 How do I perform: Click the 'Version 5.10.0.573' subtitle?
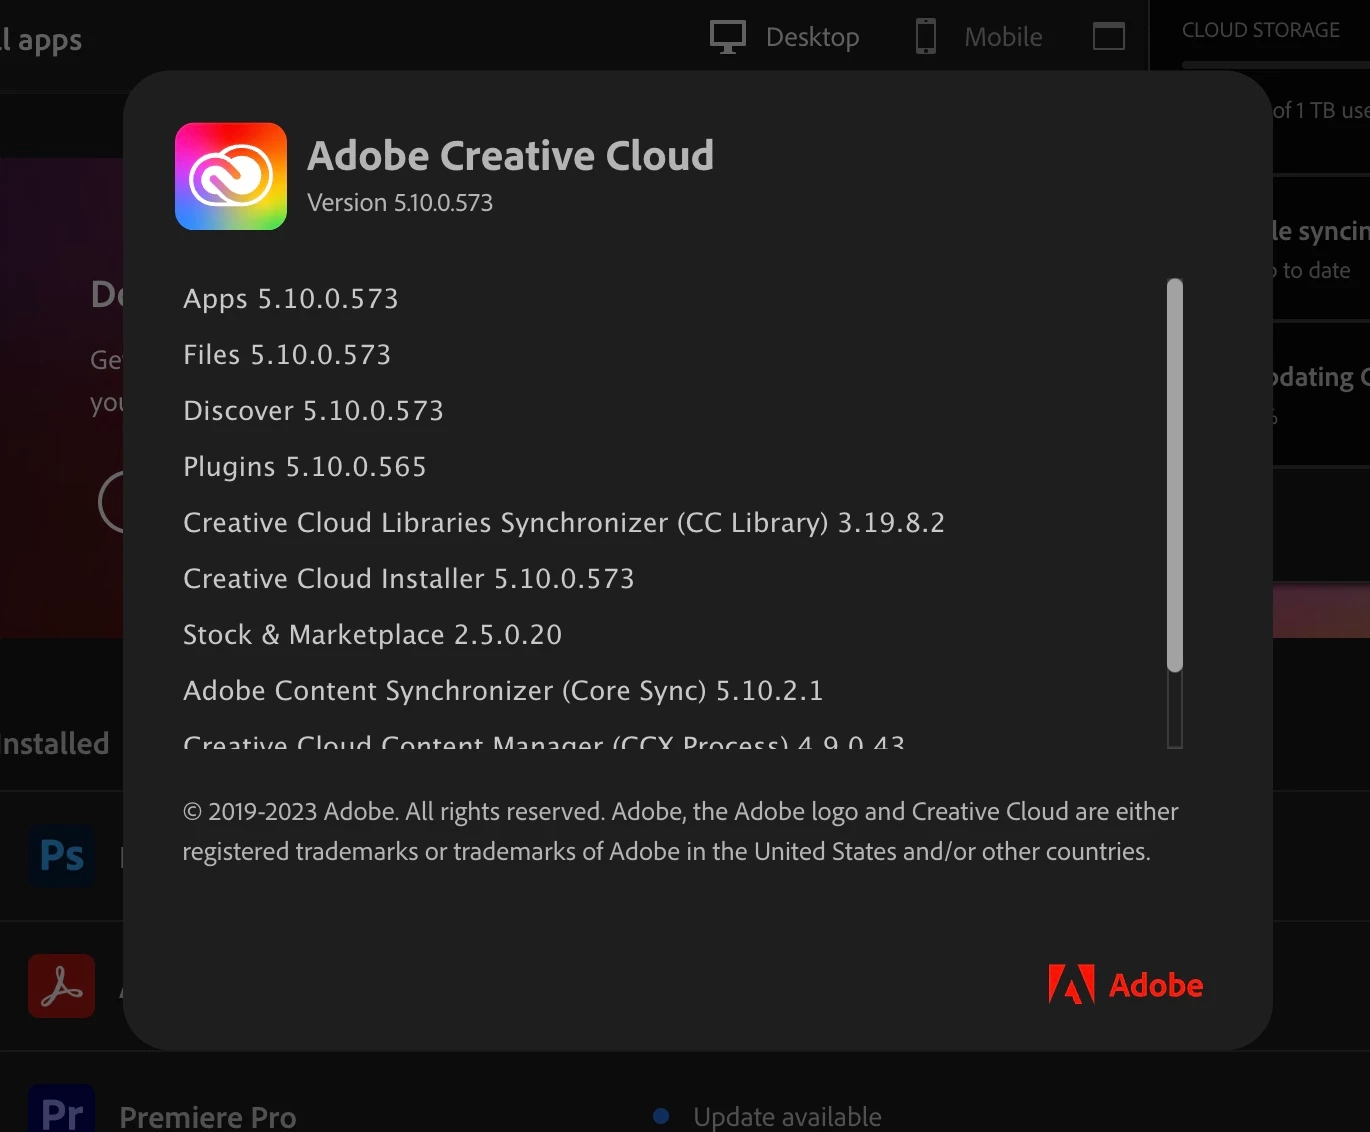(x=400, y=203)
